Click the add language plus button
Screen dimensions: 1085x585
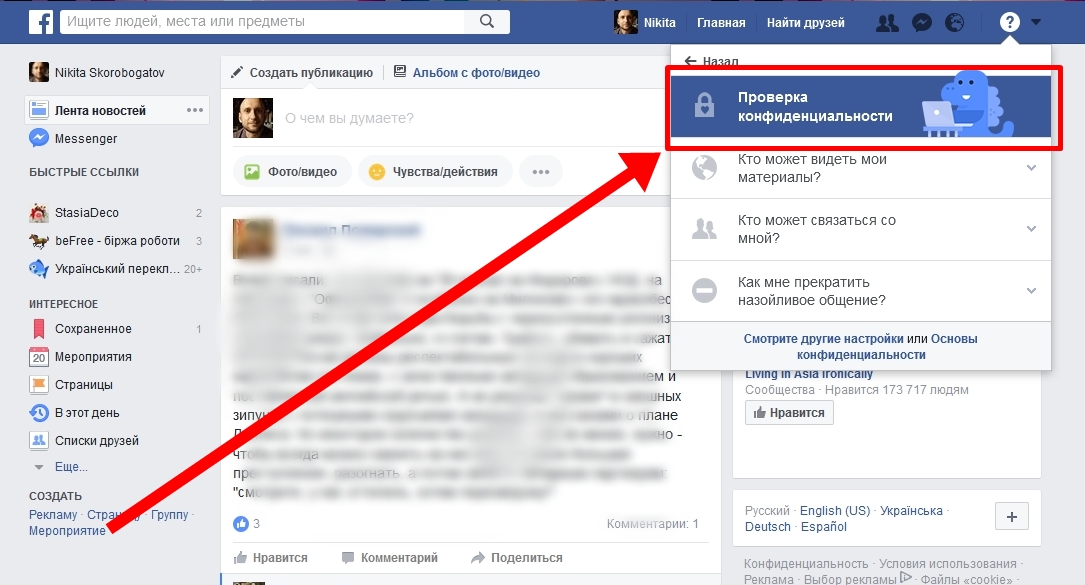tap(1011, 517)
